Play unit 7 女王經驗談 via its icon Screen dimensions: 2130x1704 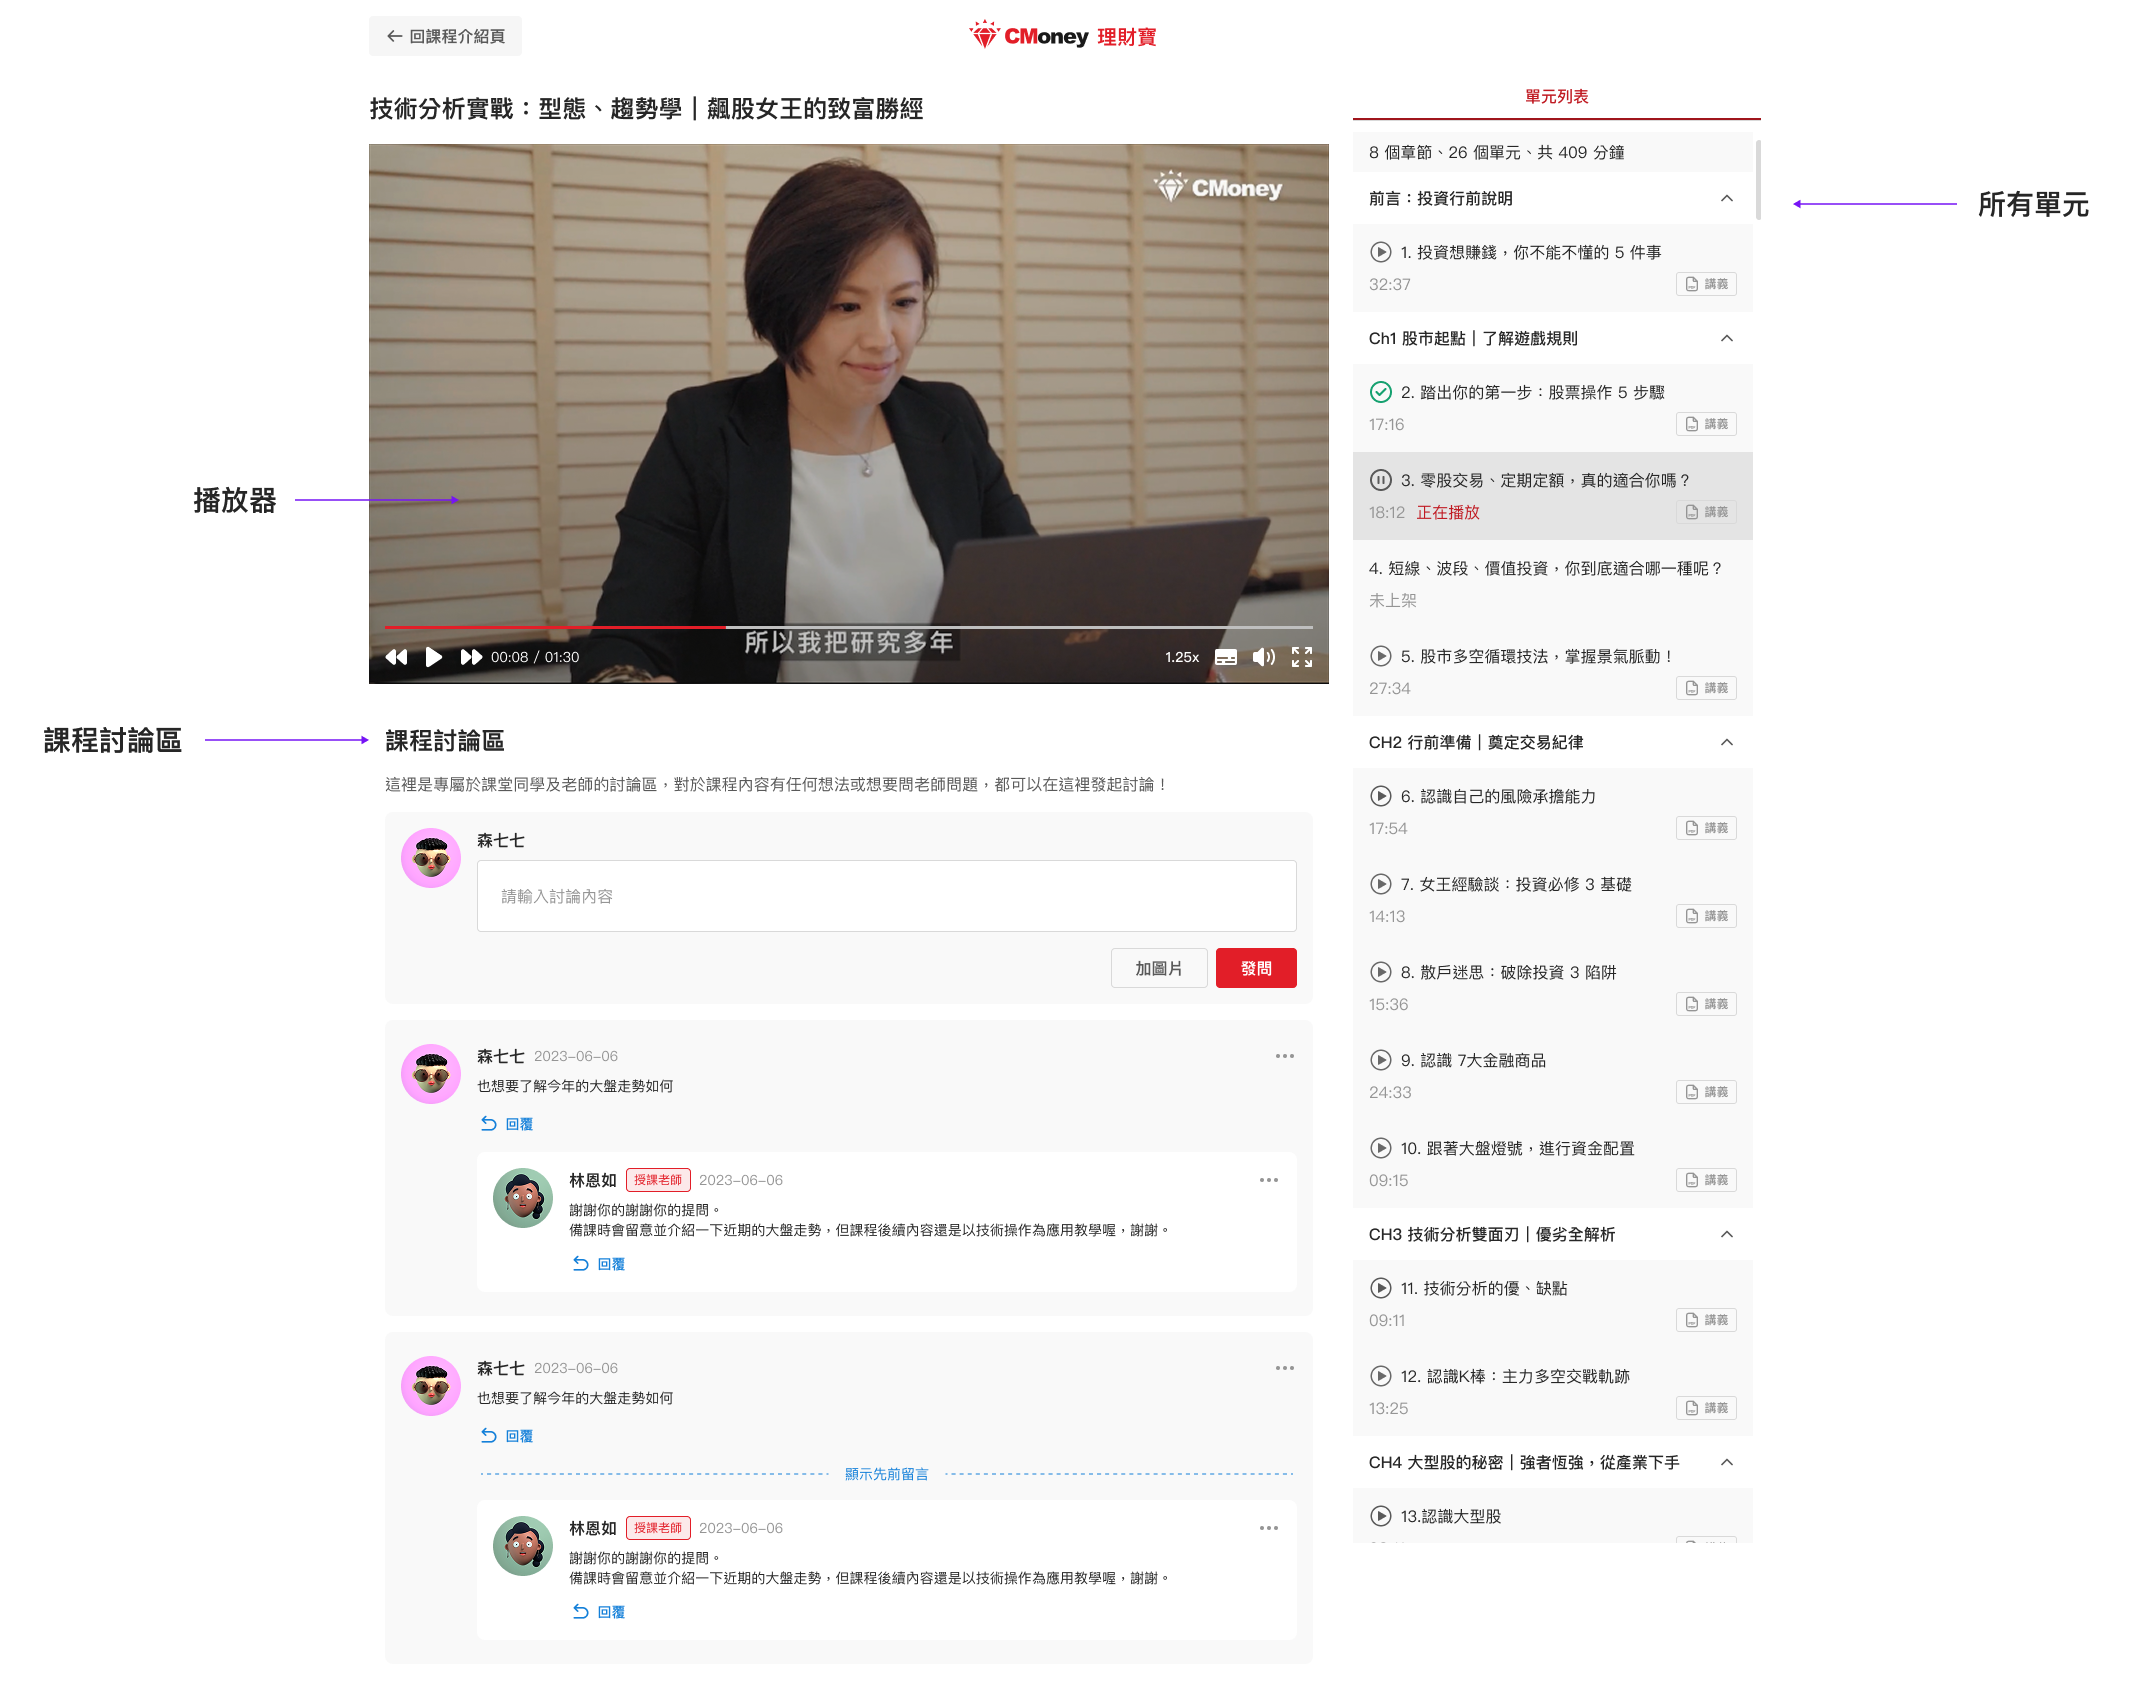tap(1381, 884)
